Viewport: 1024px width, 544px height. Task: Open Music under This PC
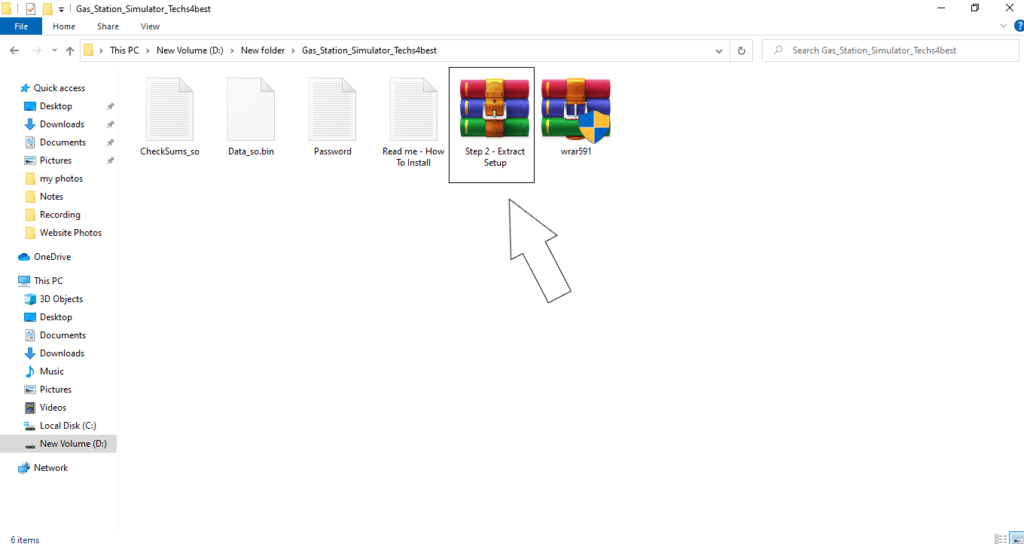point(52,371)
